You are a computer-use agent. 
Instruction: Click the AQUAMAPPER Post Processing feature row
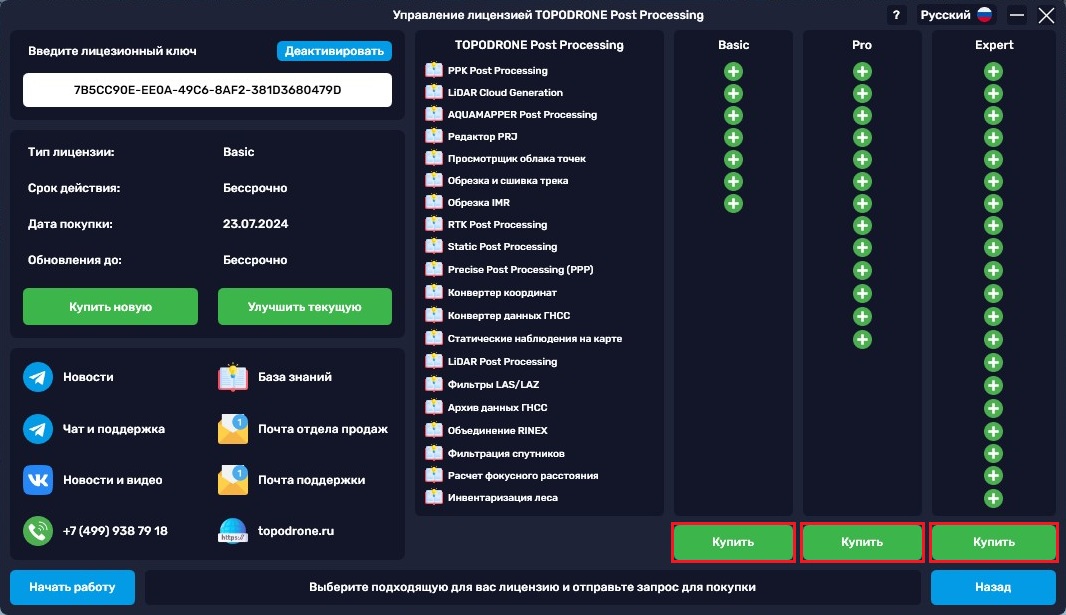(x=522, y=114)
